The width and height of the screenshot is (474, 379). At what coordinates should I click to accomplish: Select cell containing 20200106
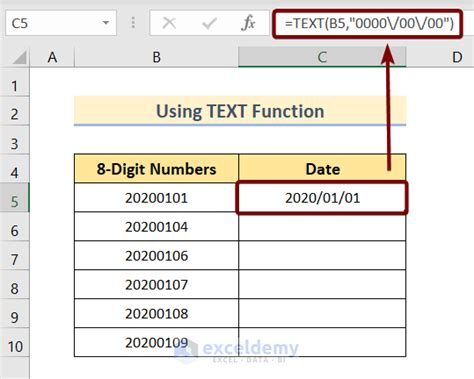(156, 256)
